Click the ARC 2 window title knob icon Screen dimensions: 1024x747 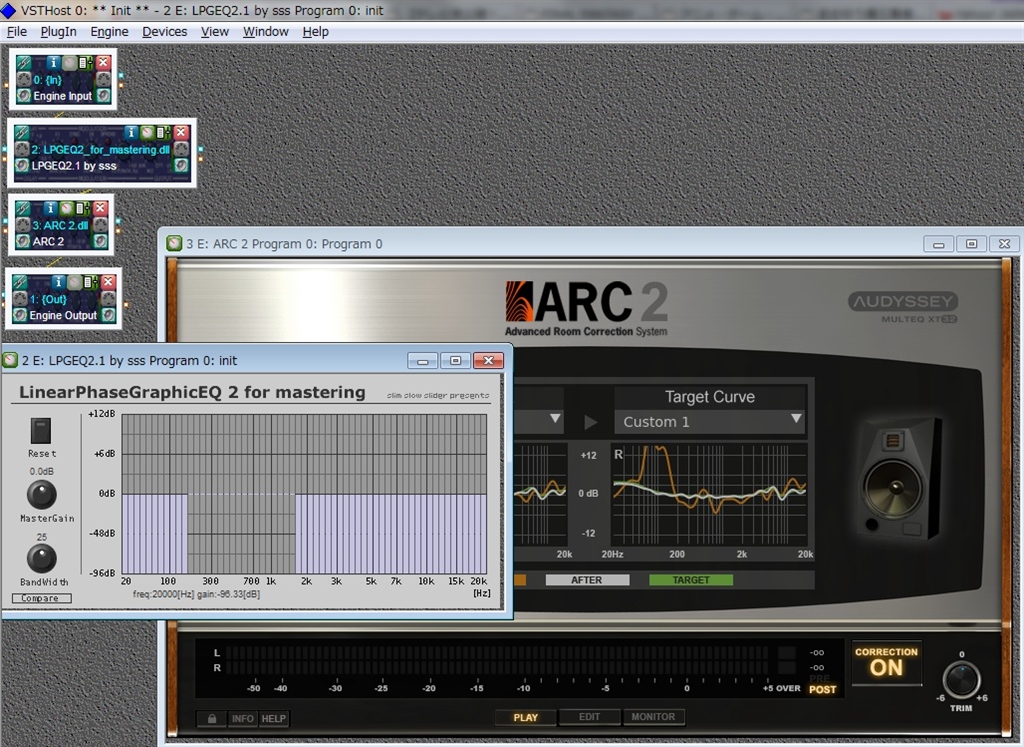(174, 244)
